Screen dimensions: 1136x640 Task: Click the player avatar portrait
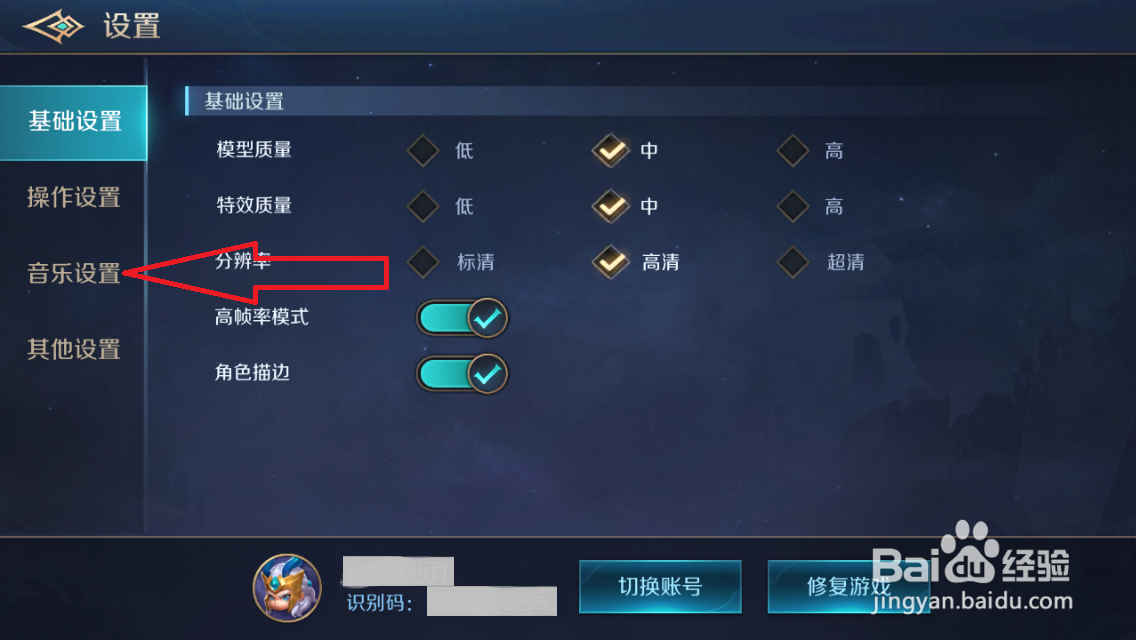(287, 588)
